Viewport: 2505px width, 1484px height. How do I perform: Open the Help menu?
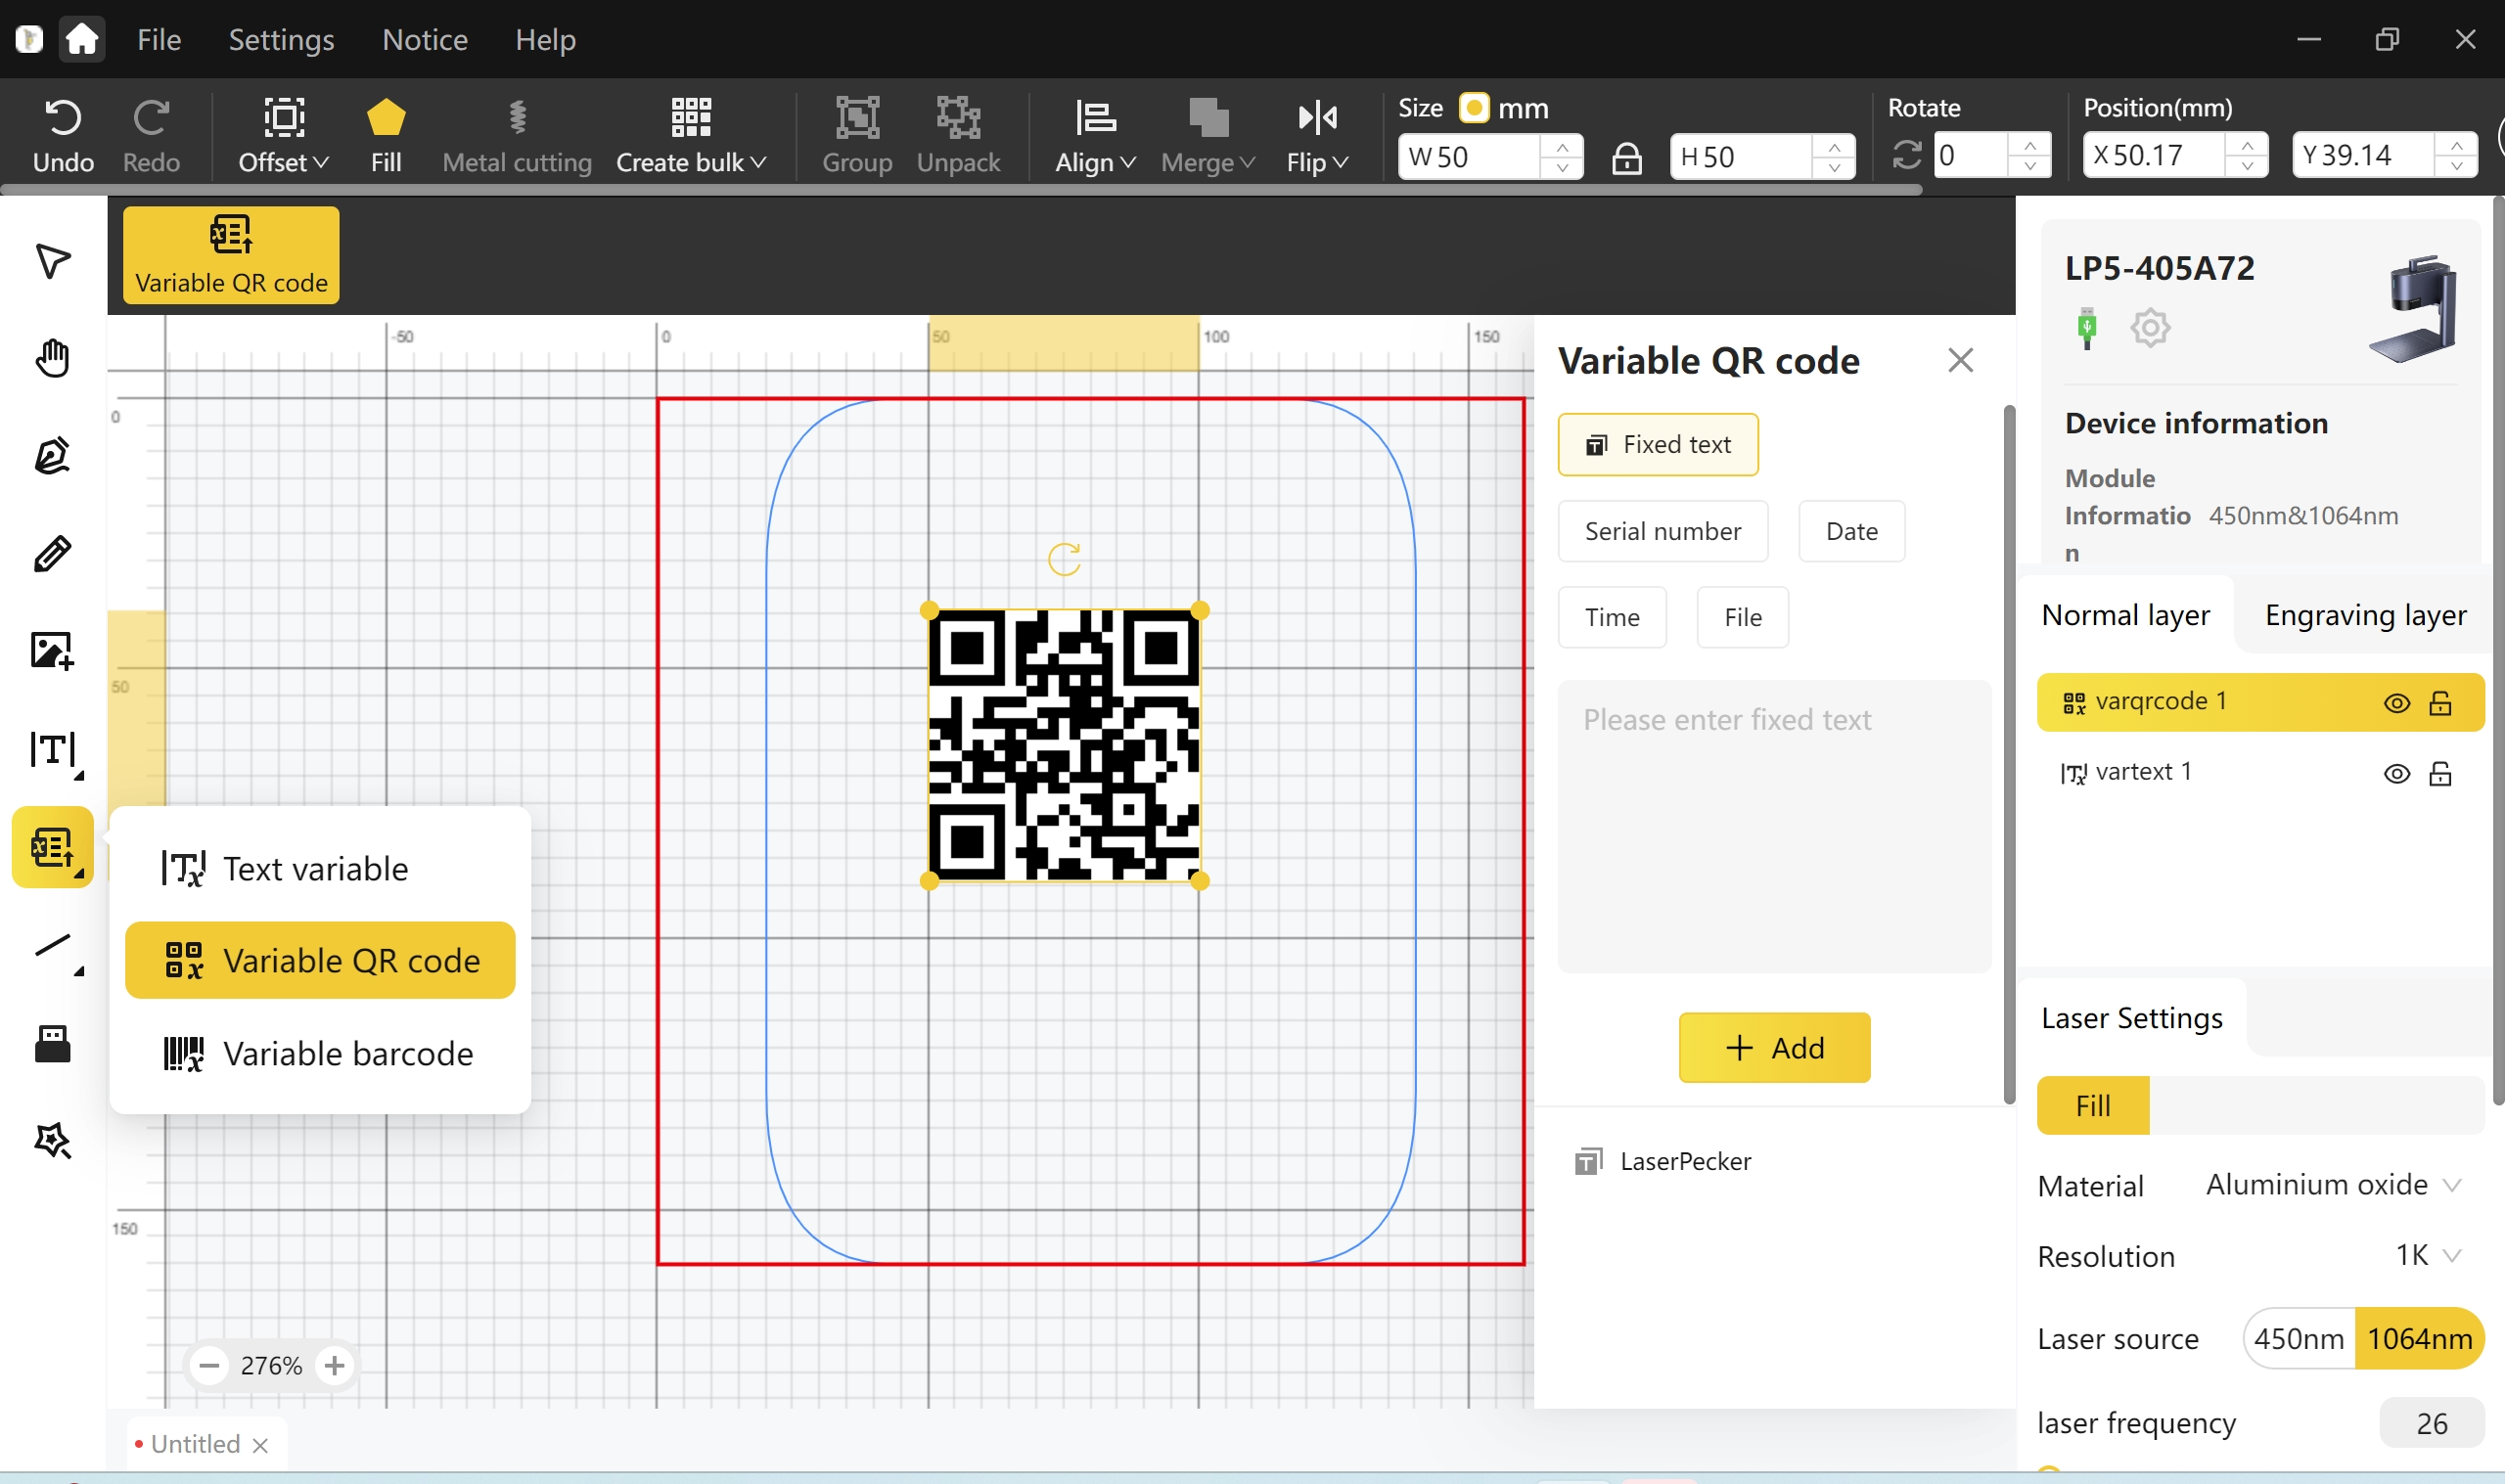tap(545, 39)
